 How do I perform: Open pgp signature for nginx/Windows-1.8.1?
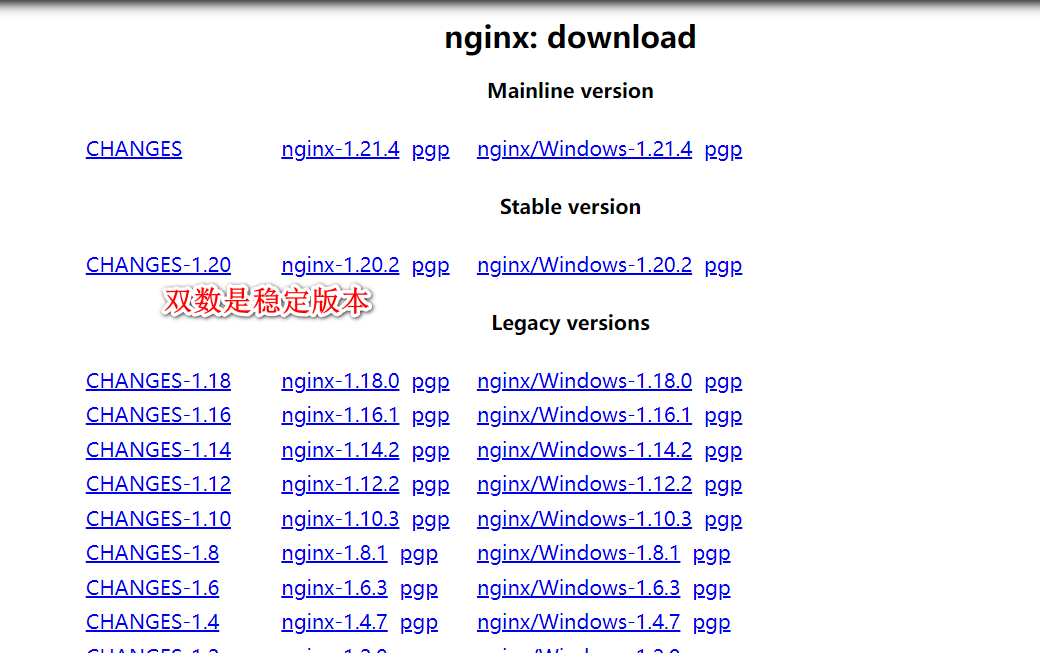tap(711, 554)
